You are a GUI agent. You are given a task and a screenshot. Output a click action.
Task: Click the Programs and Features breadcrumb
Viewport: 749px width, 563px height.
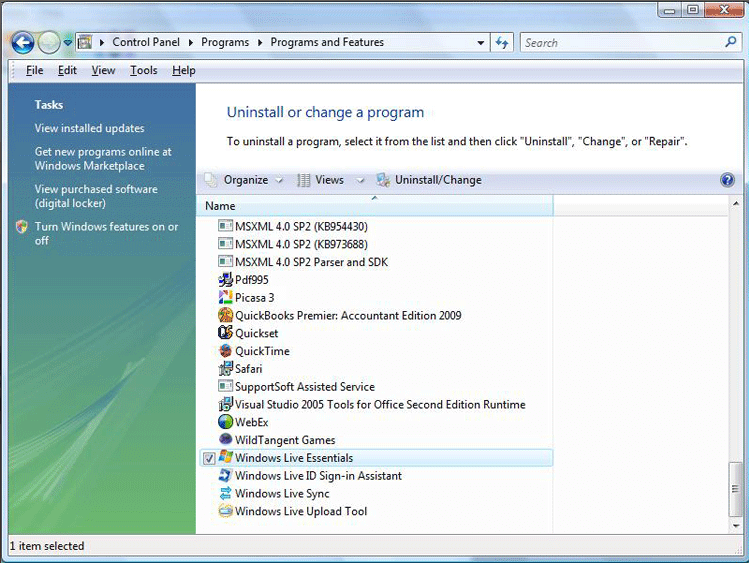coord(327,42)
